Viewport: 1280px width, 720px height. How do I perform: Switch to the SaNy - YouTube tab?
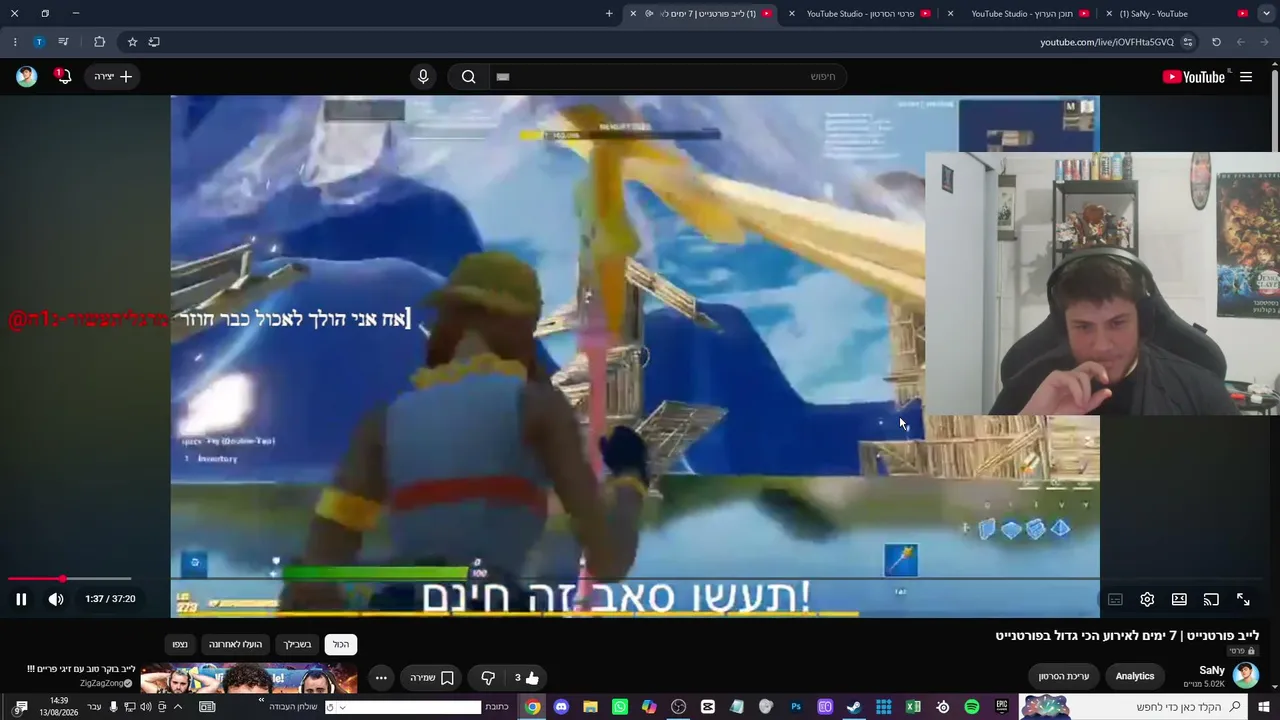click(x=1179, y=14)
